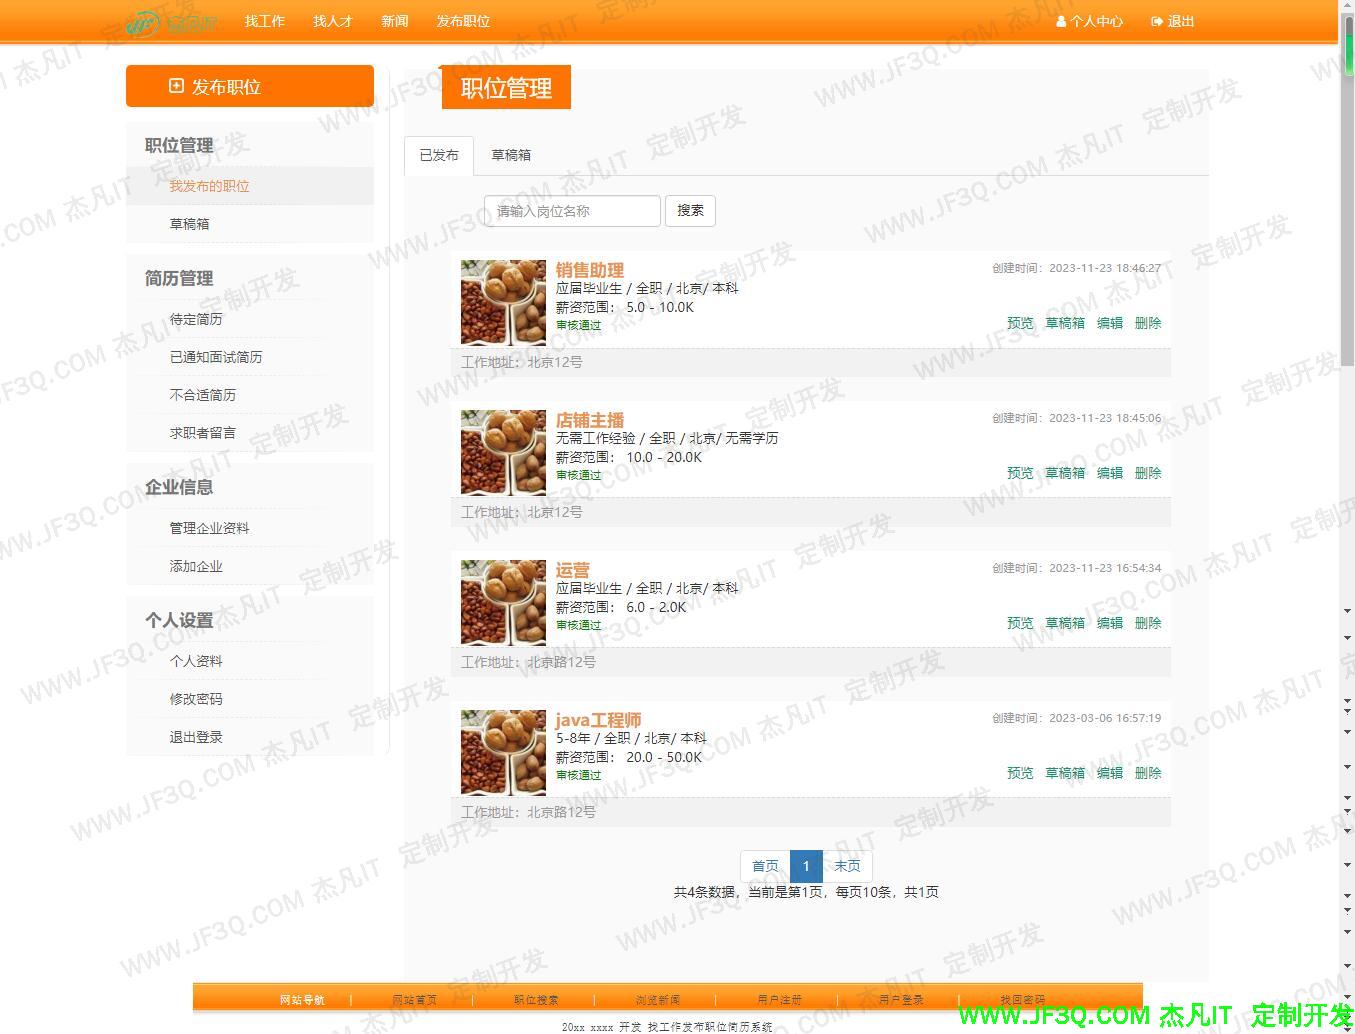Click the site logo in the header

[172, 21]
